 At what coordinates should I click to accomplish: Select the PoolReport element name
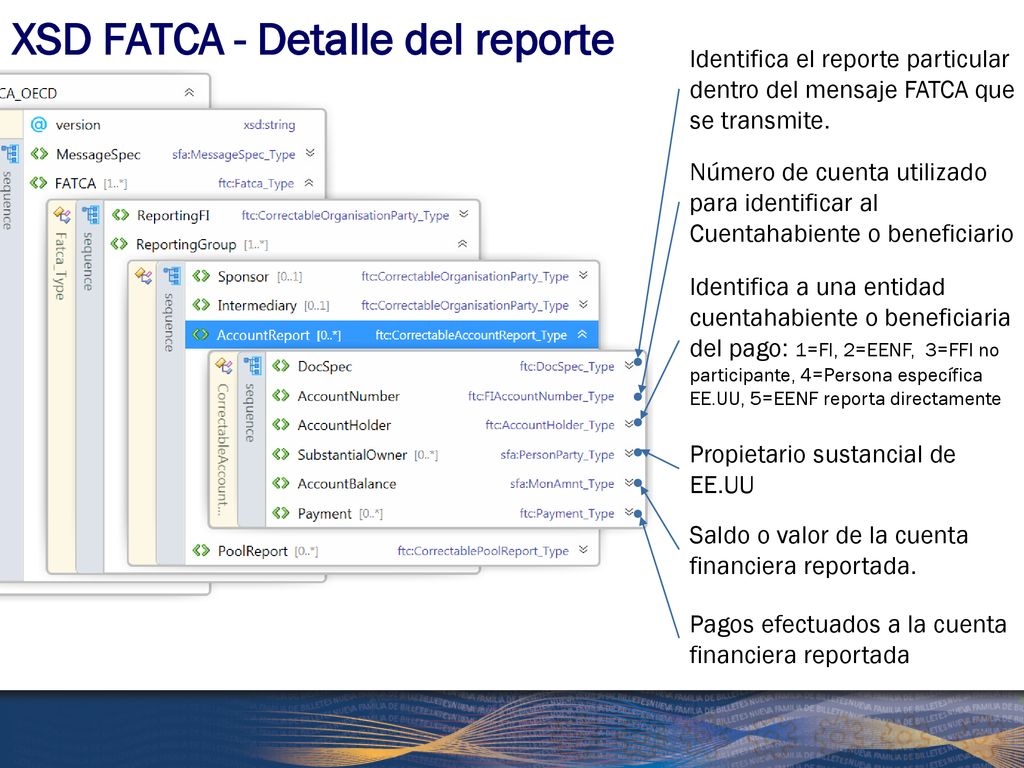click(x=253, y=551)
